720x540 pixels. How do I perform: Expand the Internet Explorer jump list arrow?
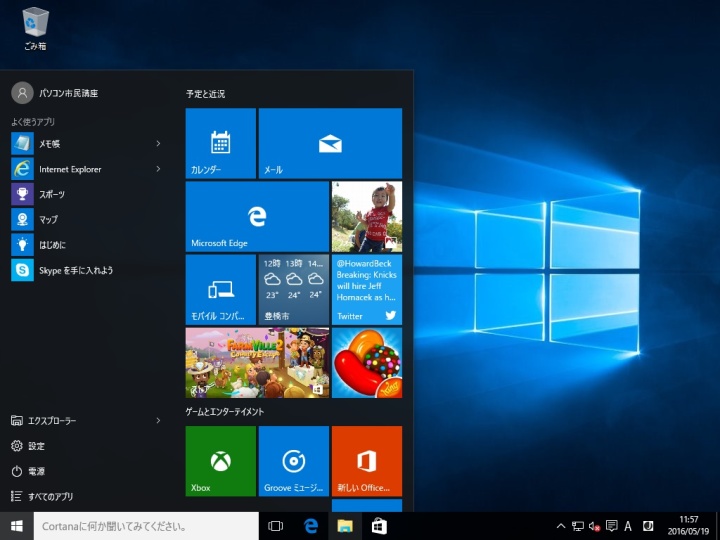click(x=158, y=169)
